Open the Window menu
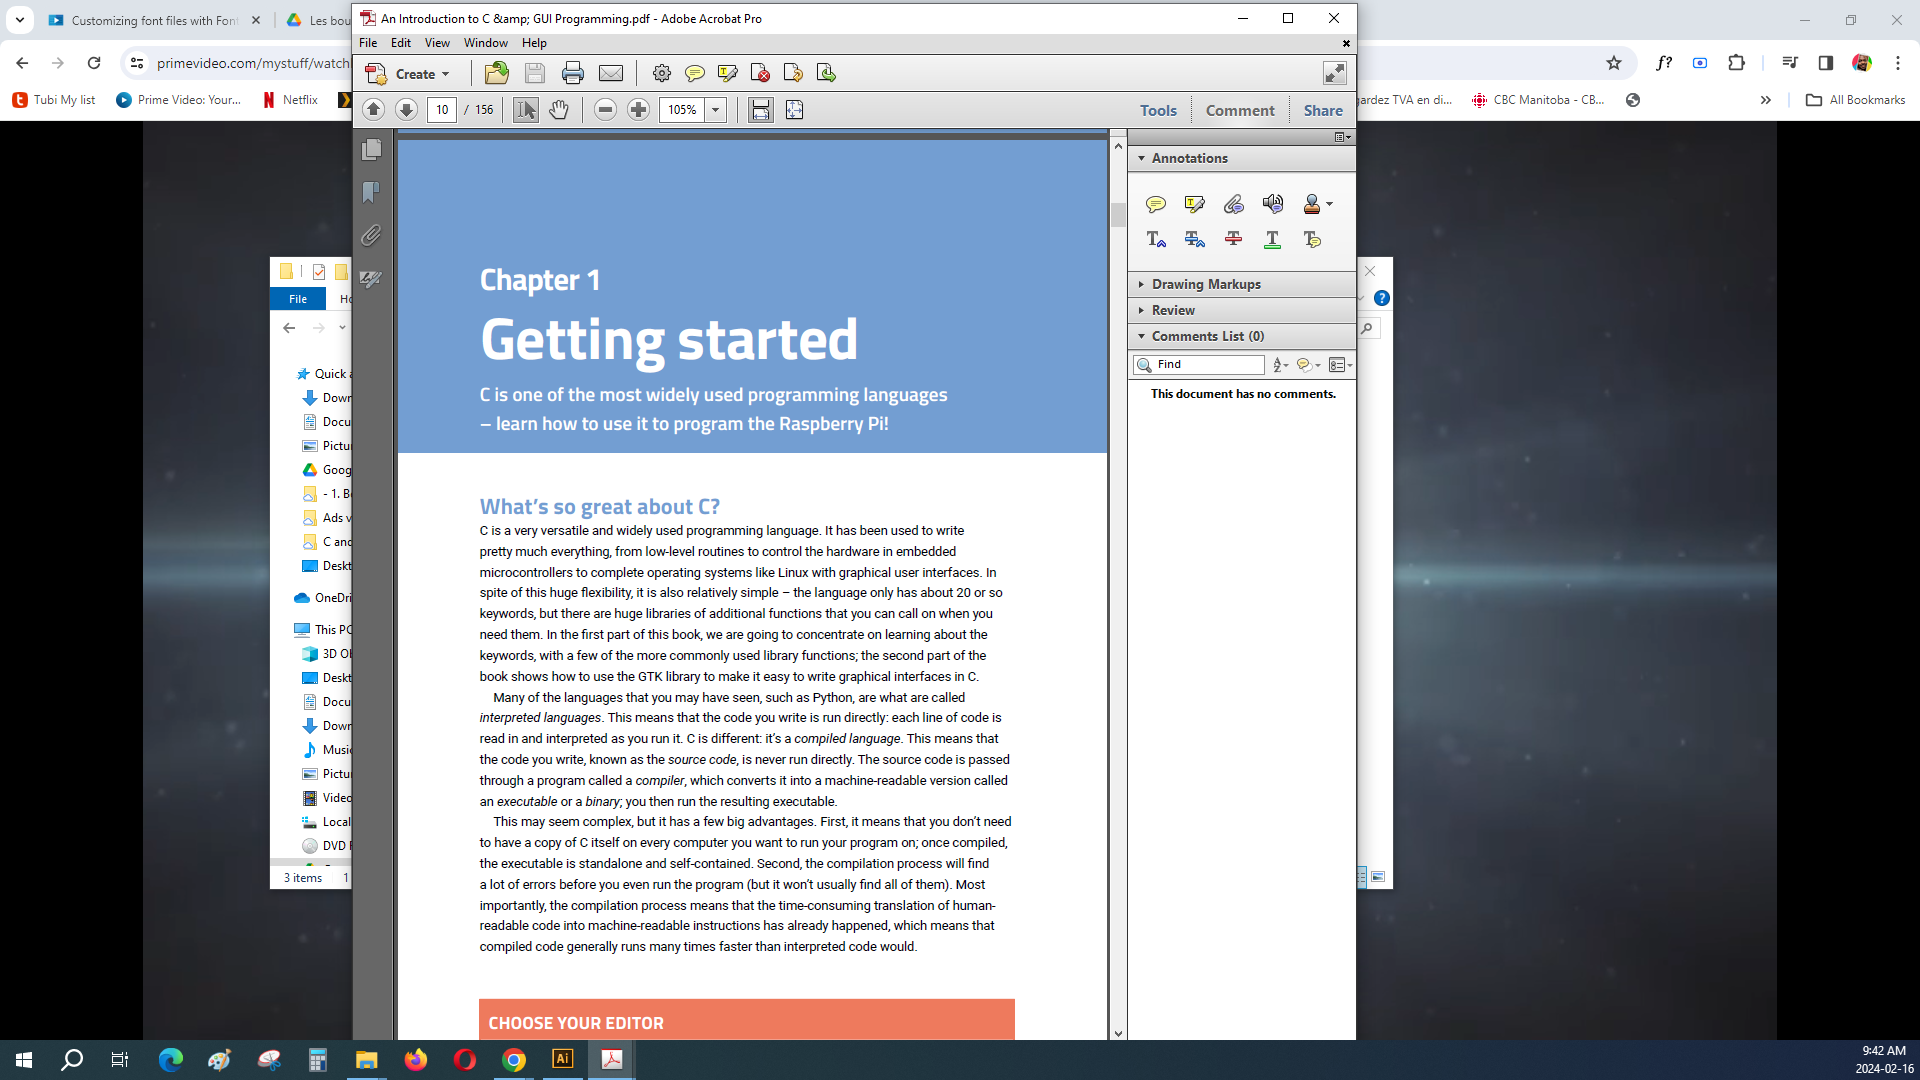The height and width of the screenshot is (1080, 1920). pos(485,43)
